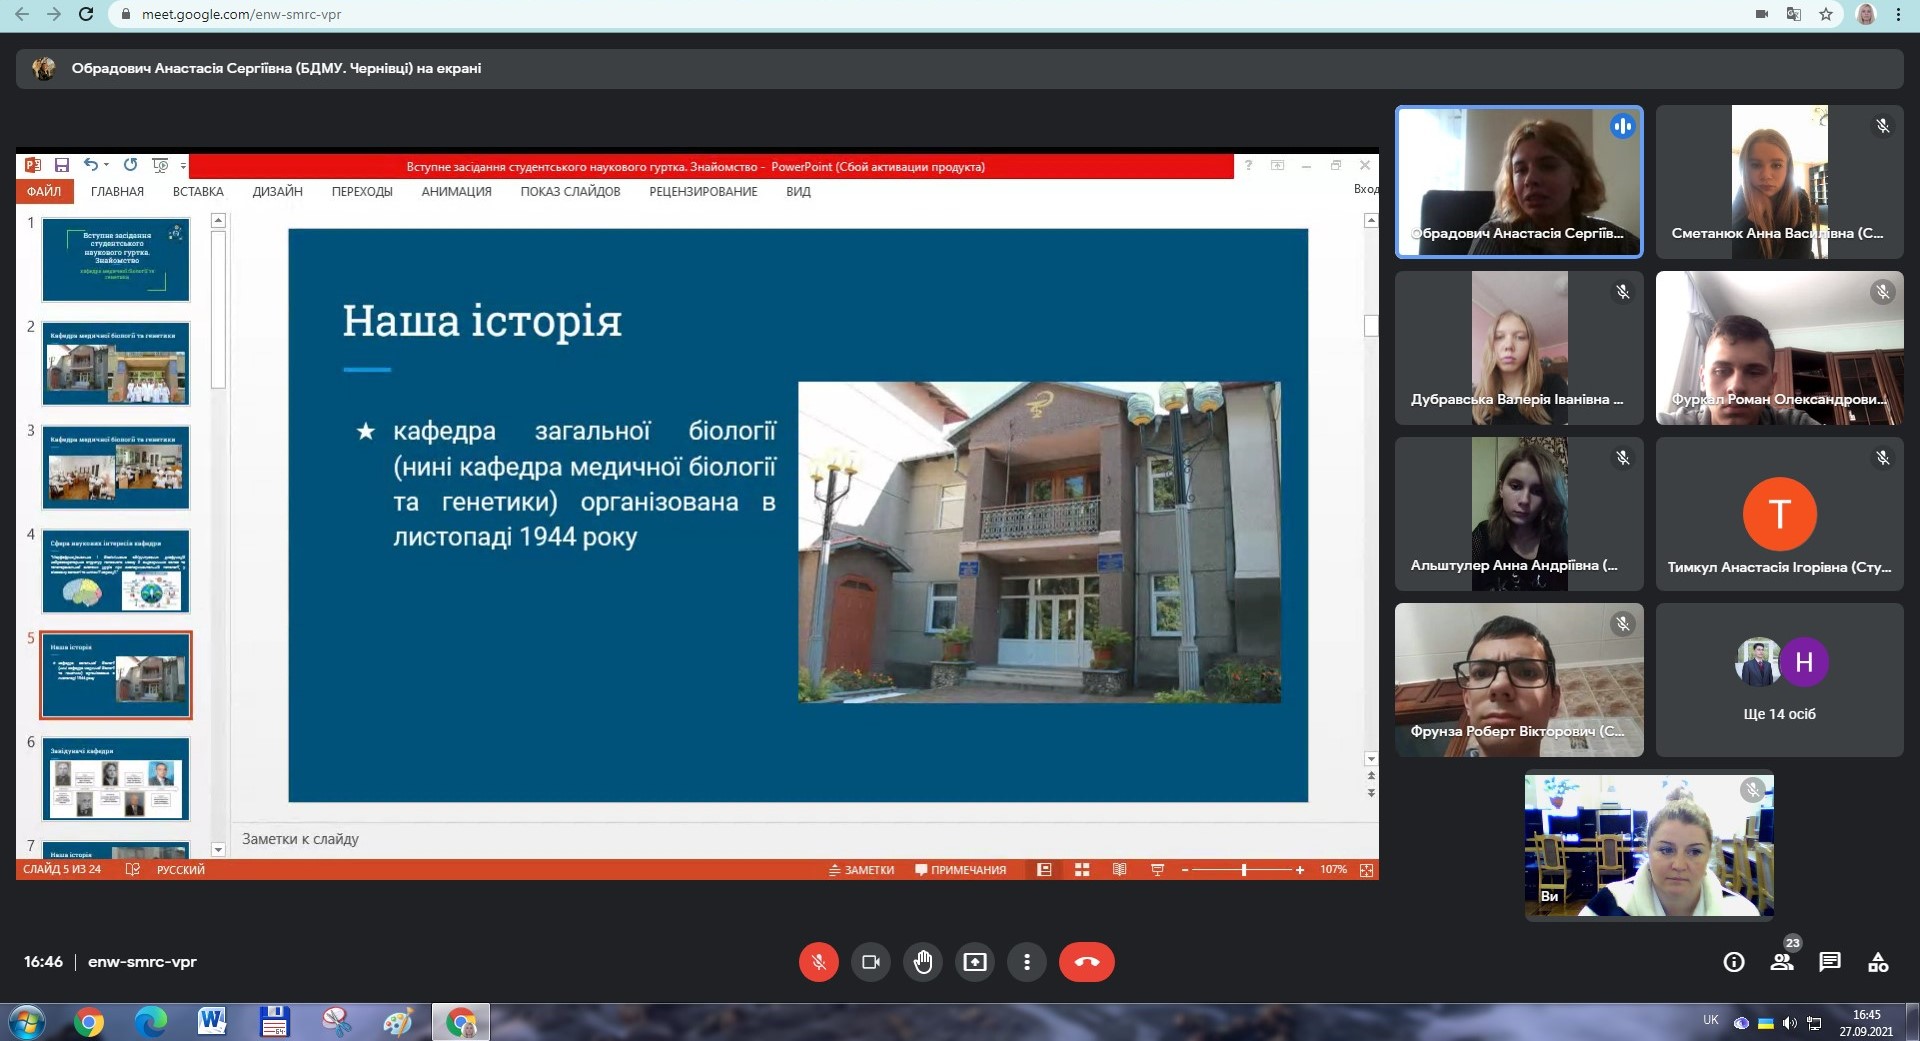This screenshot has height=1041, width=1920.
Task: Click ПЕРЕХОДЫ ribbon tab
Action: pos(362,191)
